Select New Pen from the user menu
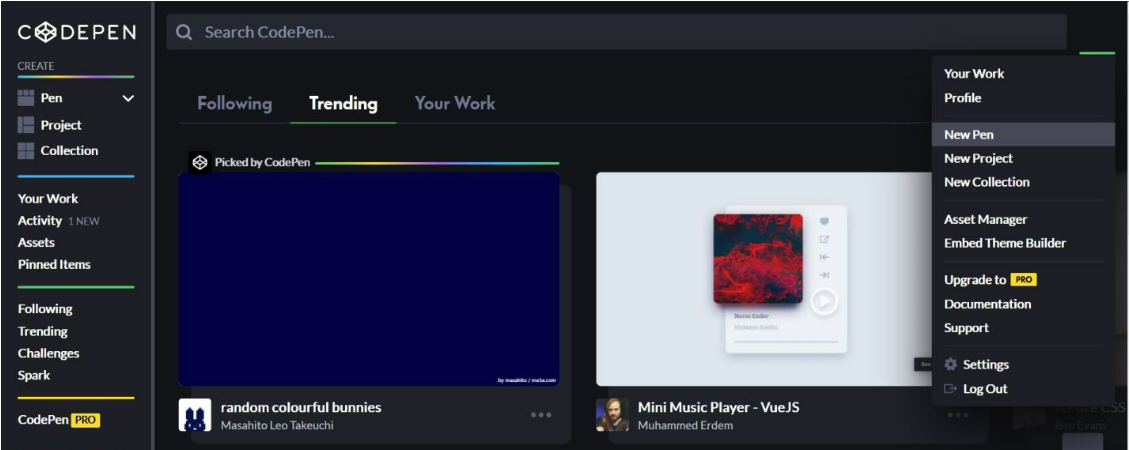Image resolution: width=1129 pixels, height=450 pixels. [x=969, y=135]
